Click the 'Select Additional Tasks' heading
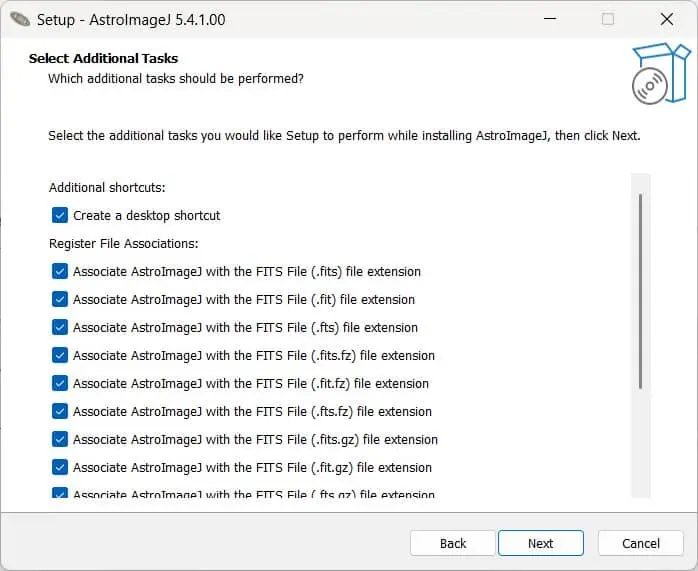The height and width of the screenshot is (571, 698). tap(103, 58)
